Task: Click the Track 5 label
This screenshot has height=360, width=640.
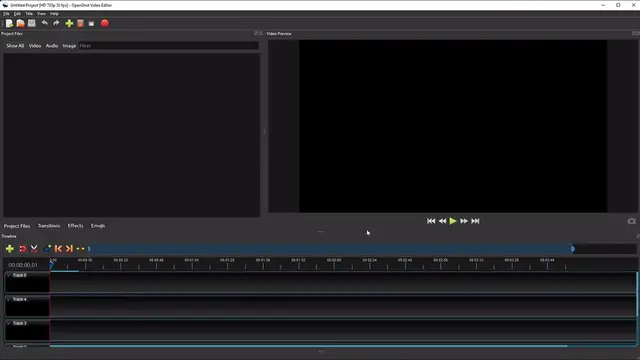Action: 20,275
